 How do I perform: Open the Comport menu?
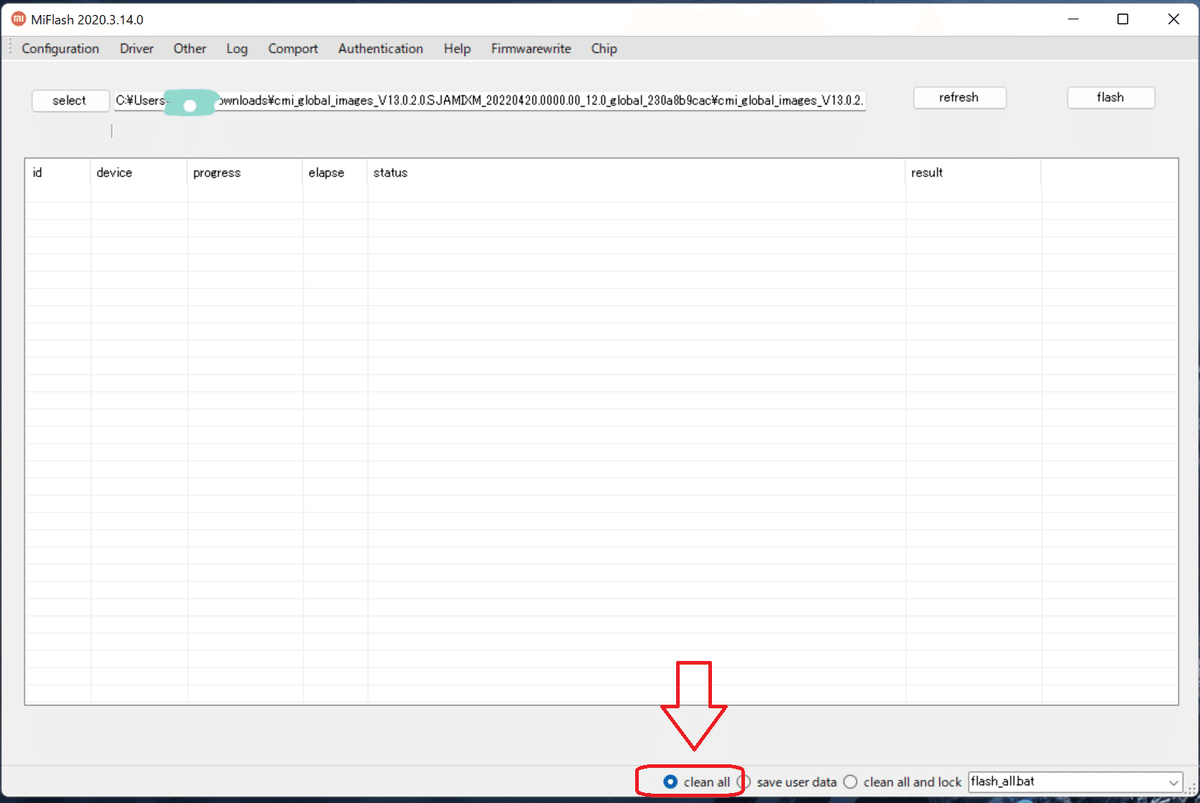tap(293, 48)
